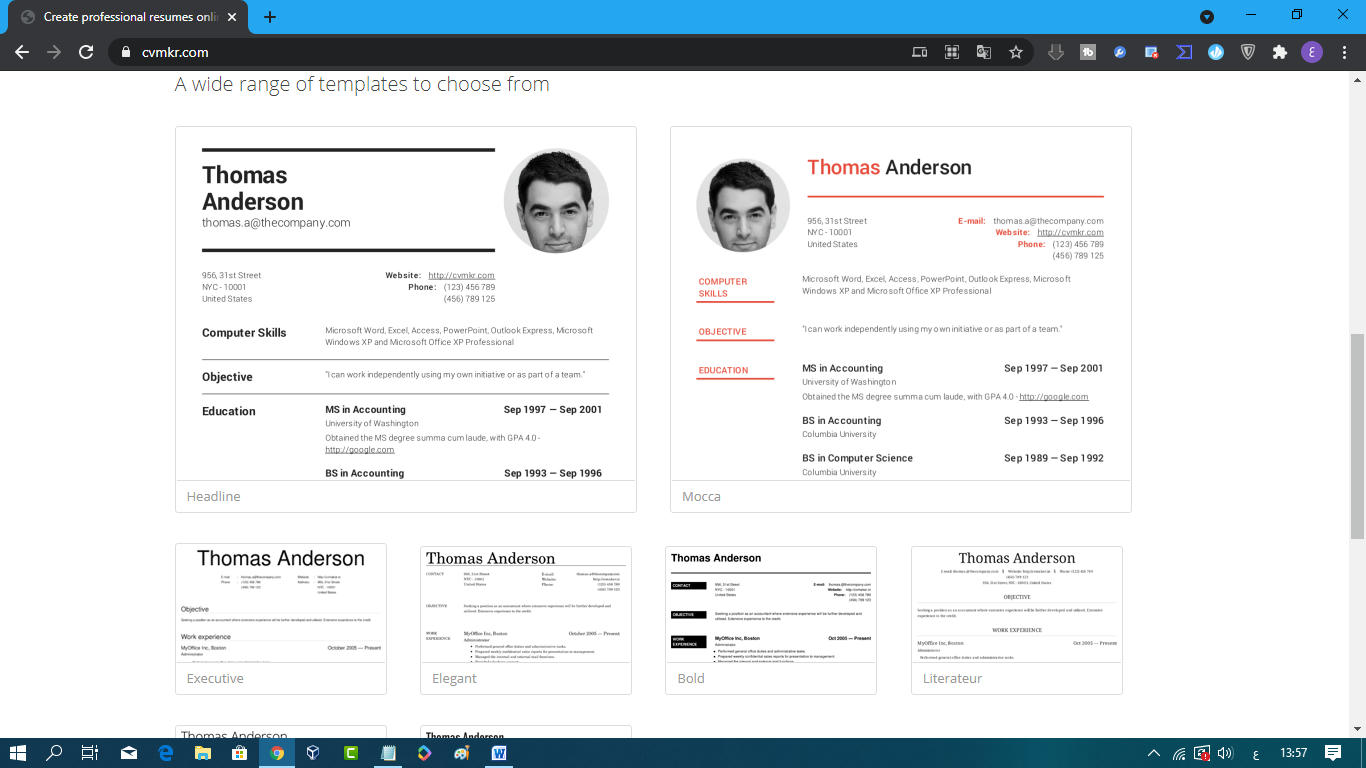This screenshot has width=1366, height=768.
Task: Open the blue sigma extension
Action: coord(1184,52)
